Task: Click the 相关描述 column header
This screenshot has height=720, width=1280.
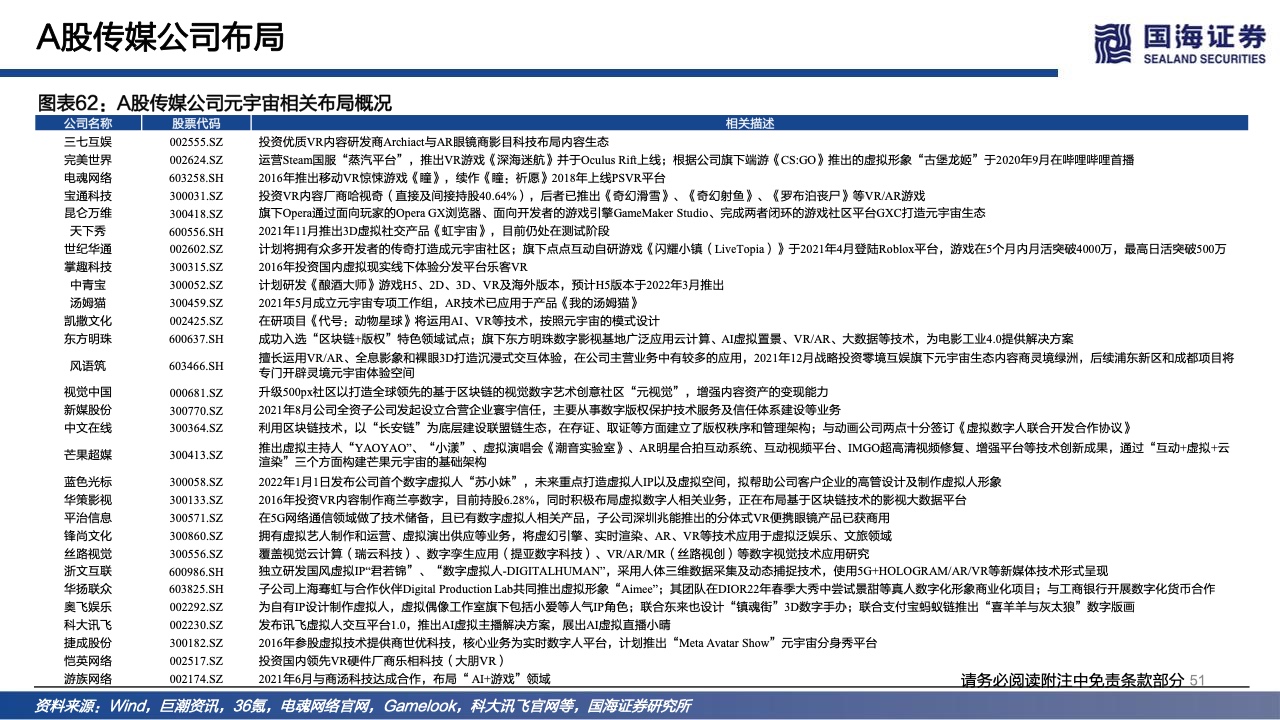Action: (749, 124)
